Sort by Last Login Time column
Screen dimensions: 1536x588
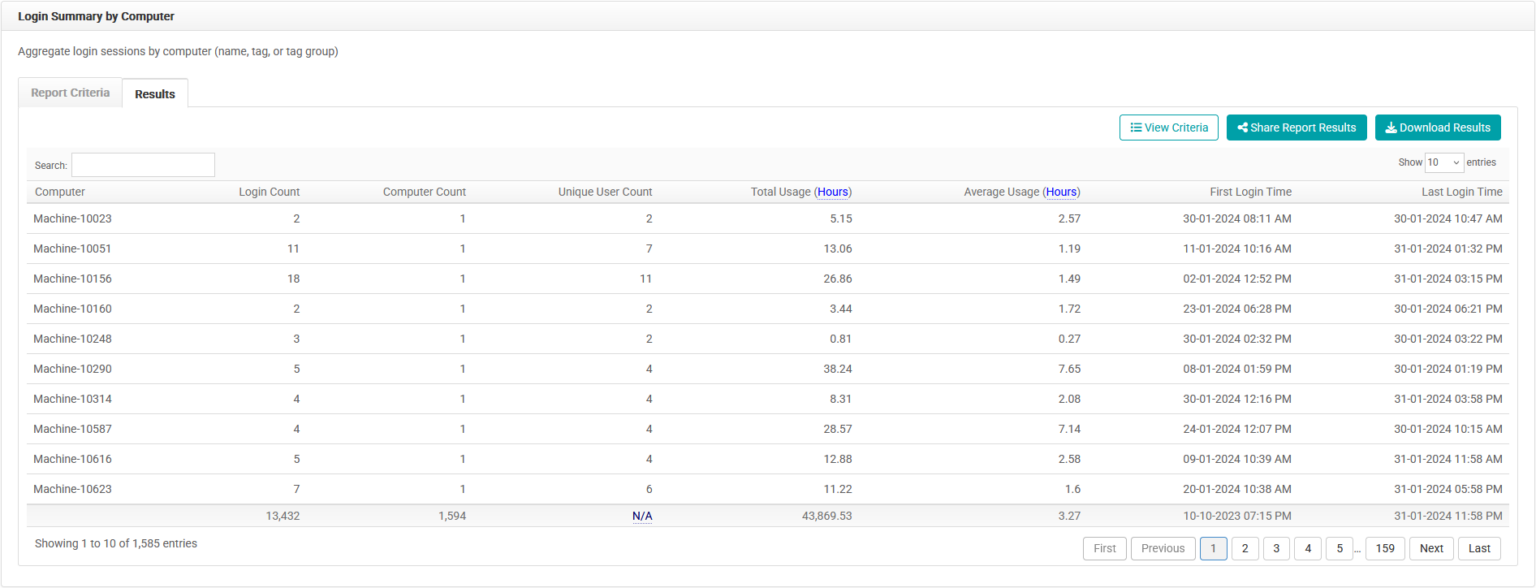(x=1461, y=192)
